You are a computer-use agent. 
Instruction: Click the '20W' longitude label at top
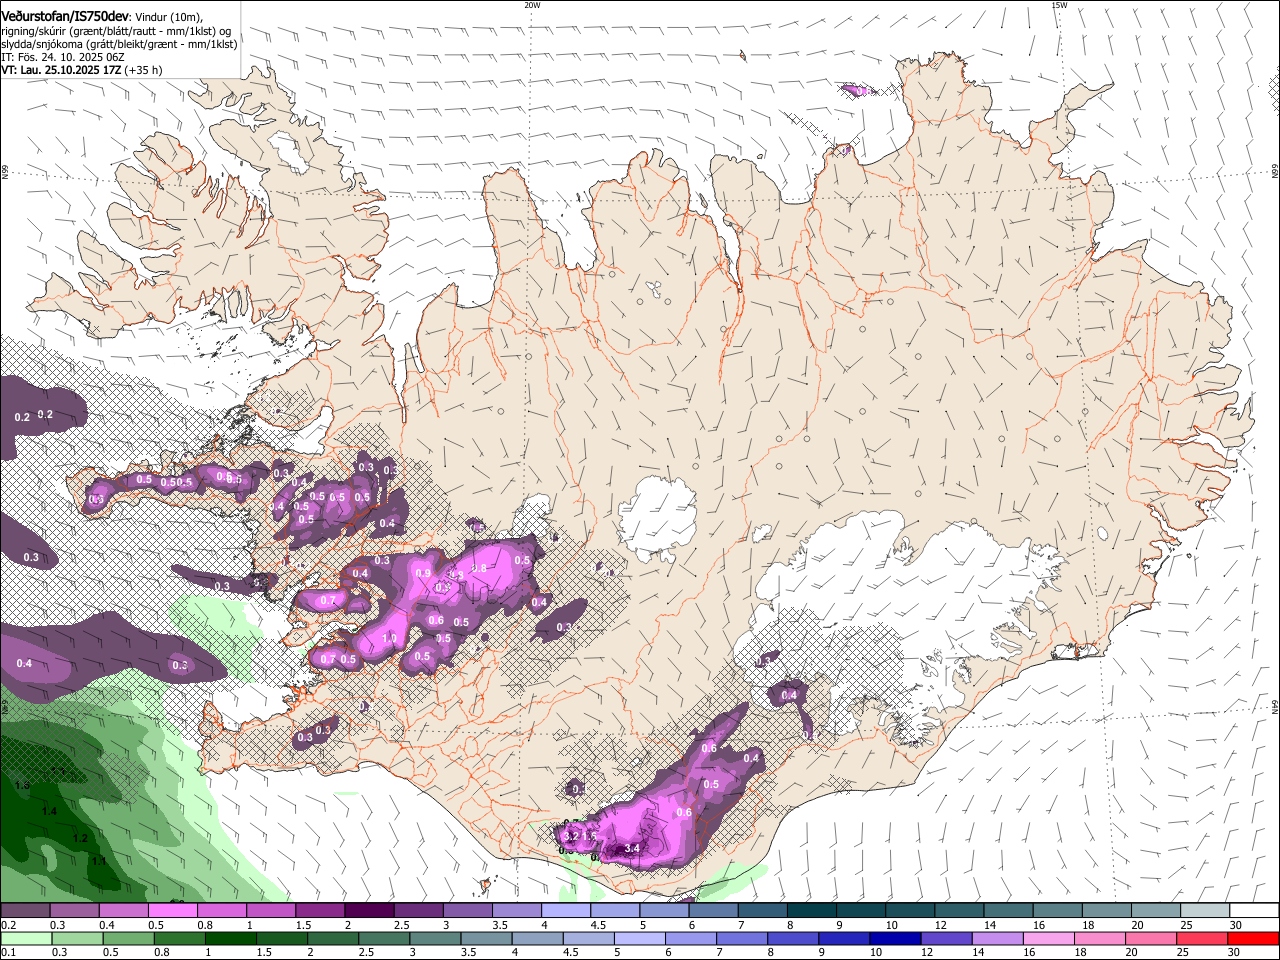[532, 5]
